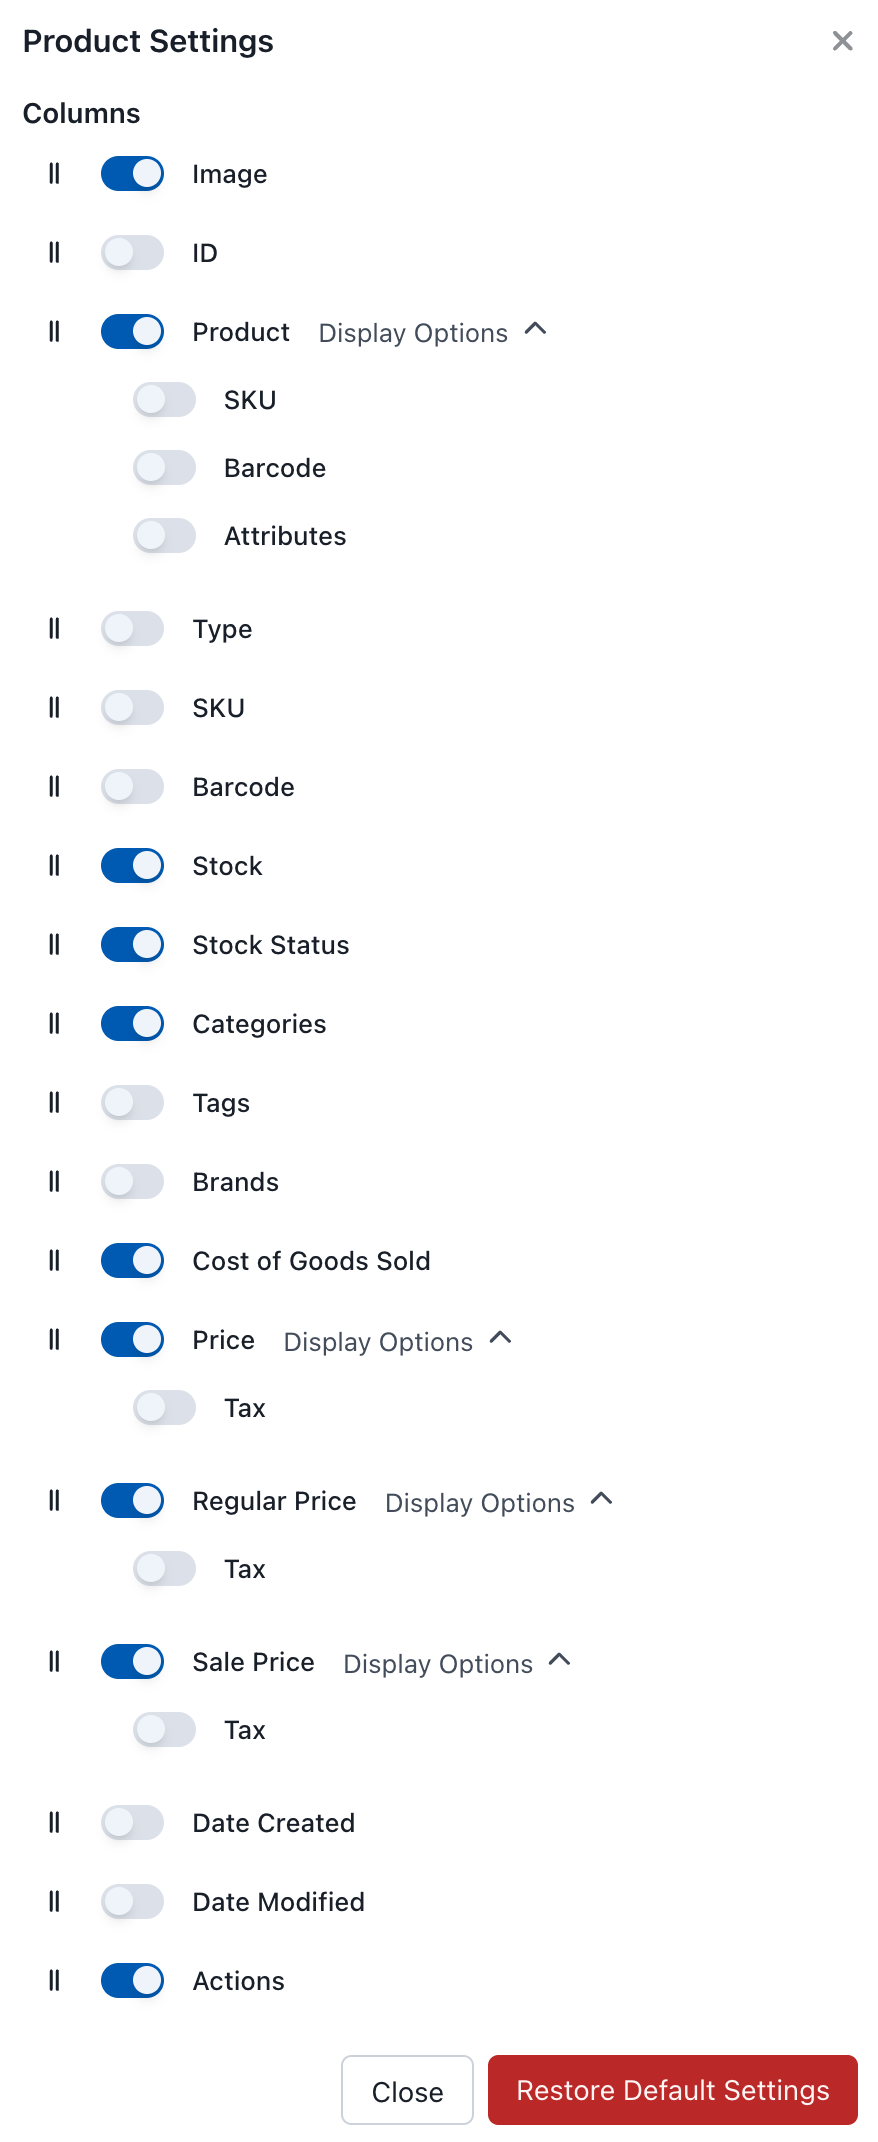
Task: Collapse Product Display Options chevron
Action: pos(536,329)
